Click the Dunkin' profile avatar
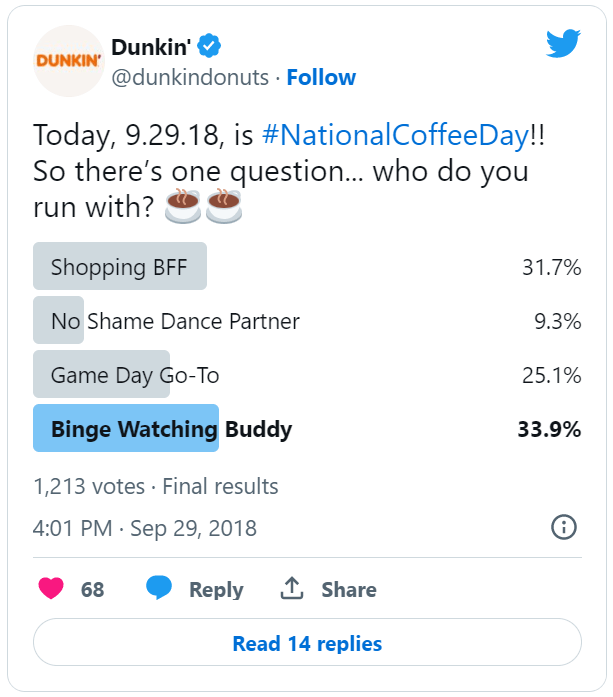 pyautogui.click(x=69, y=61)
